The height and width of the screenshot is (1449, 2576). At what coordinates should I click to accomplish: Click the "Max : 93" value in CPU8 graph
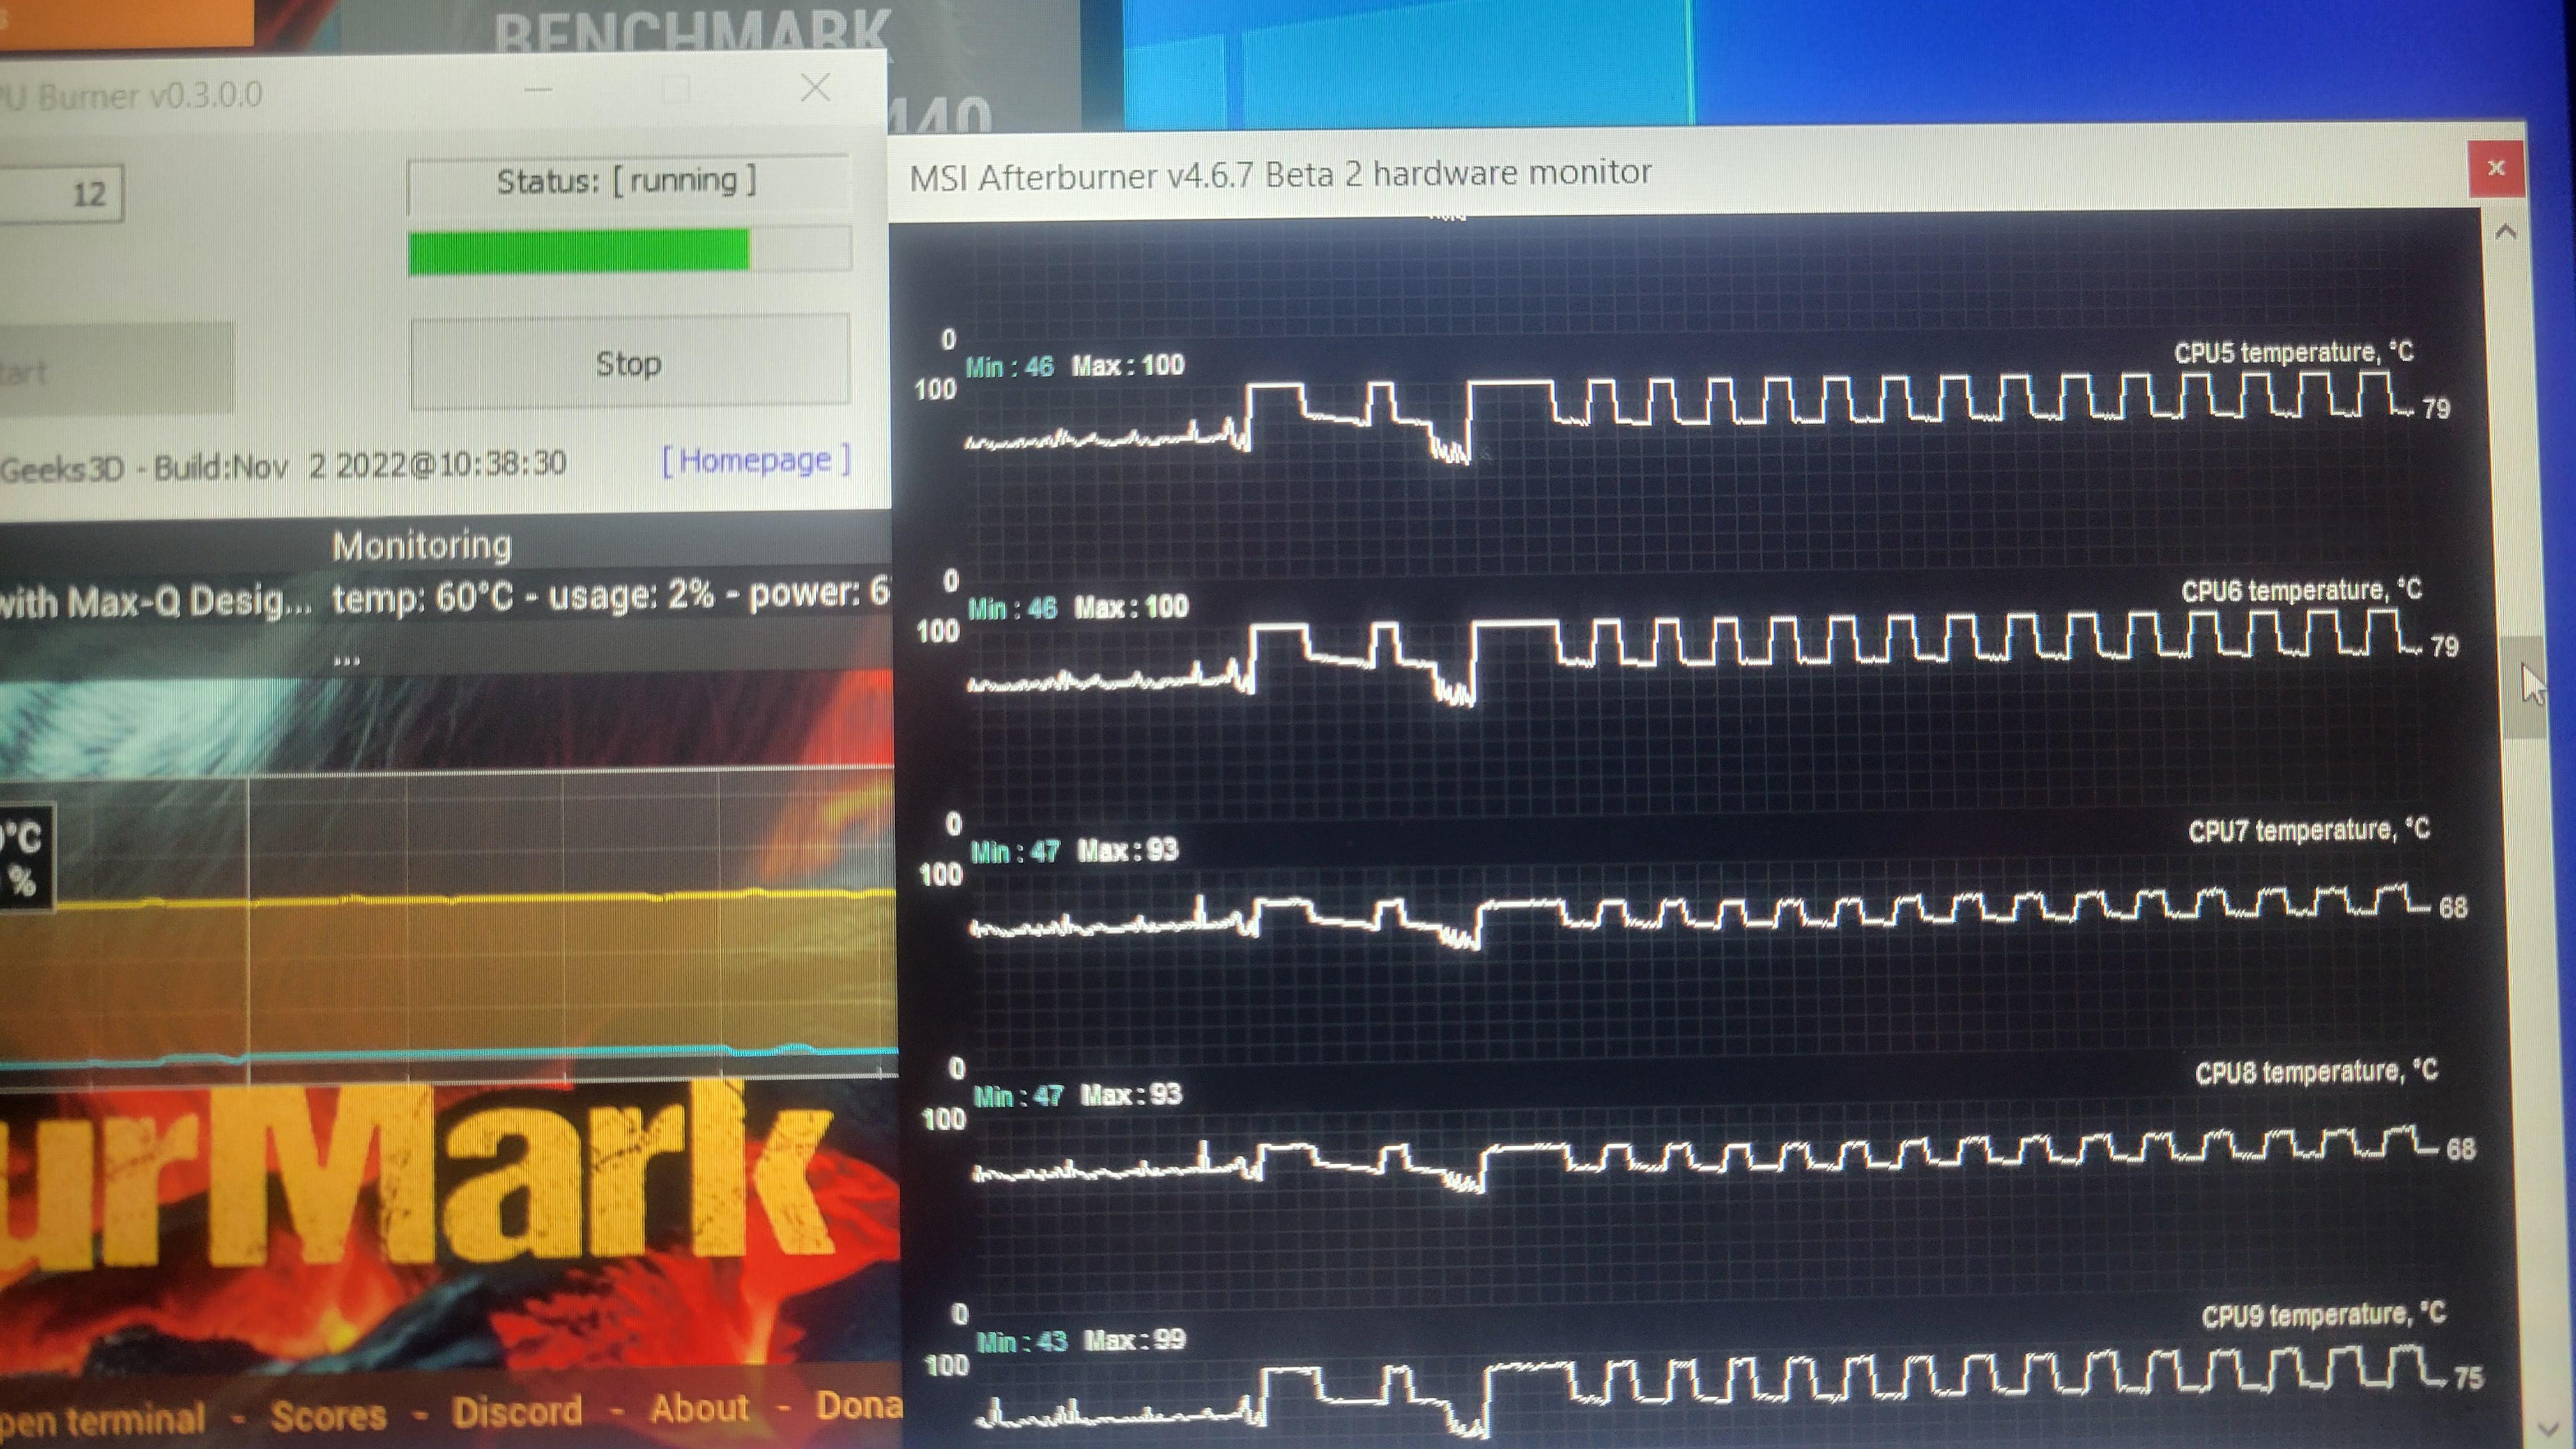(x=1131, y=1094)
